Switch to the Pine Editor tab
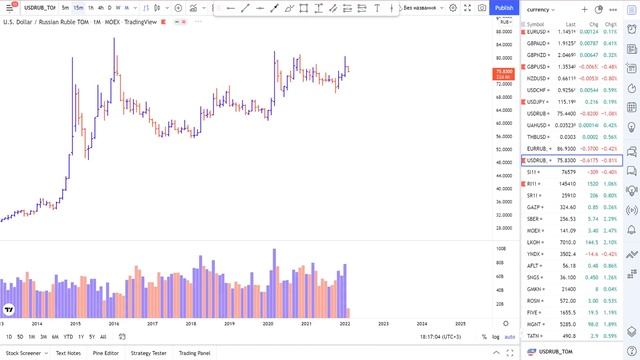The width and height of the screenshot is (640, 360). (106, 353)
